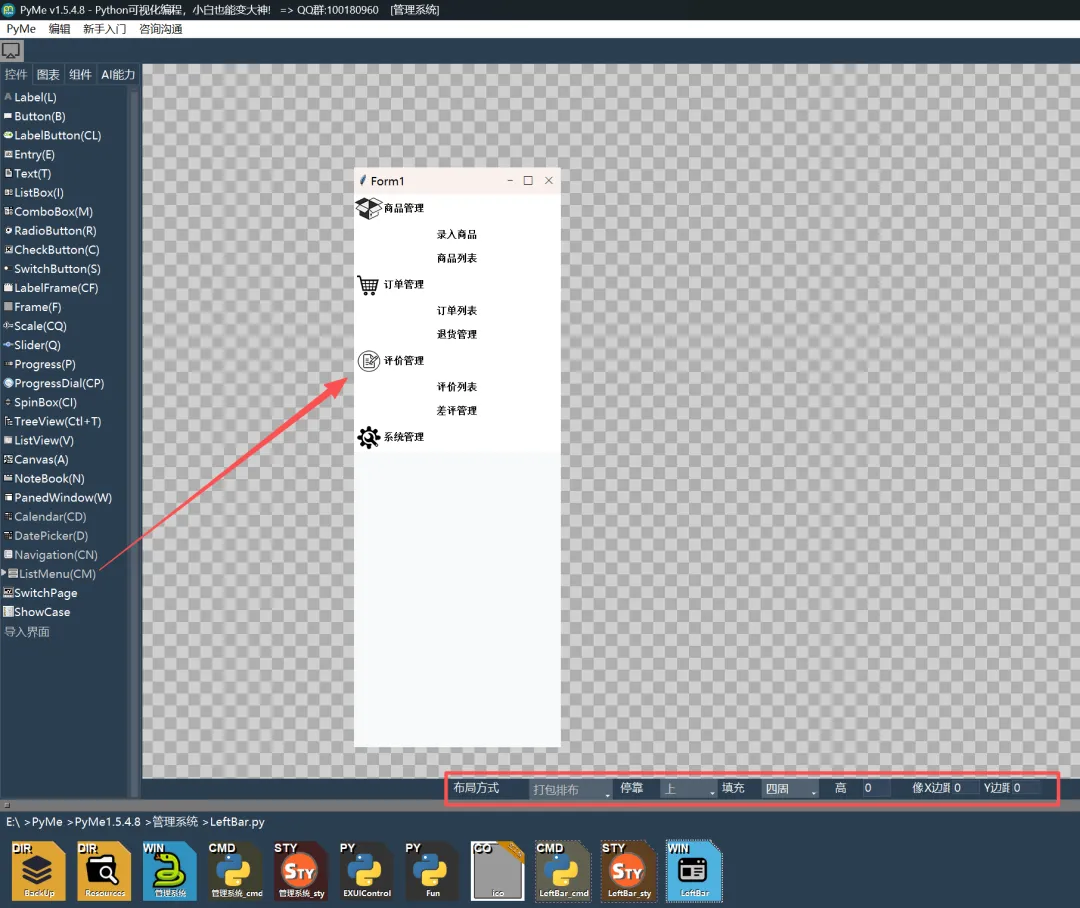1080x908 pixels.
Task: Click the Y边距 padding input field
Action: (x=1026, y=788)
